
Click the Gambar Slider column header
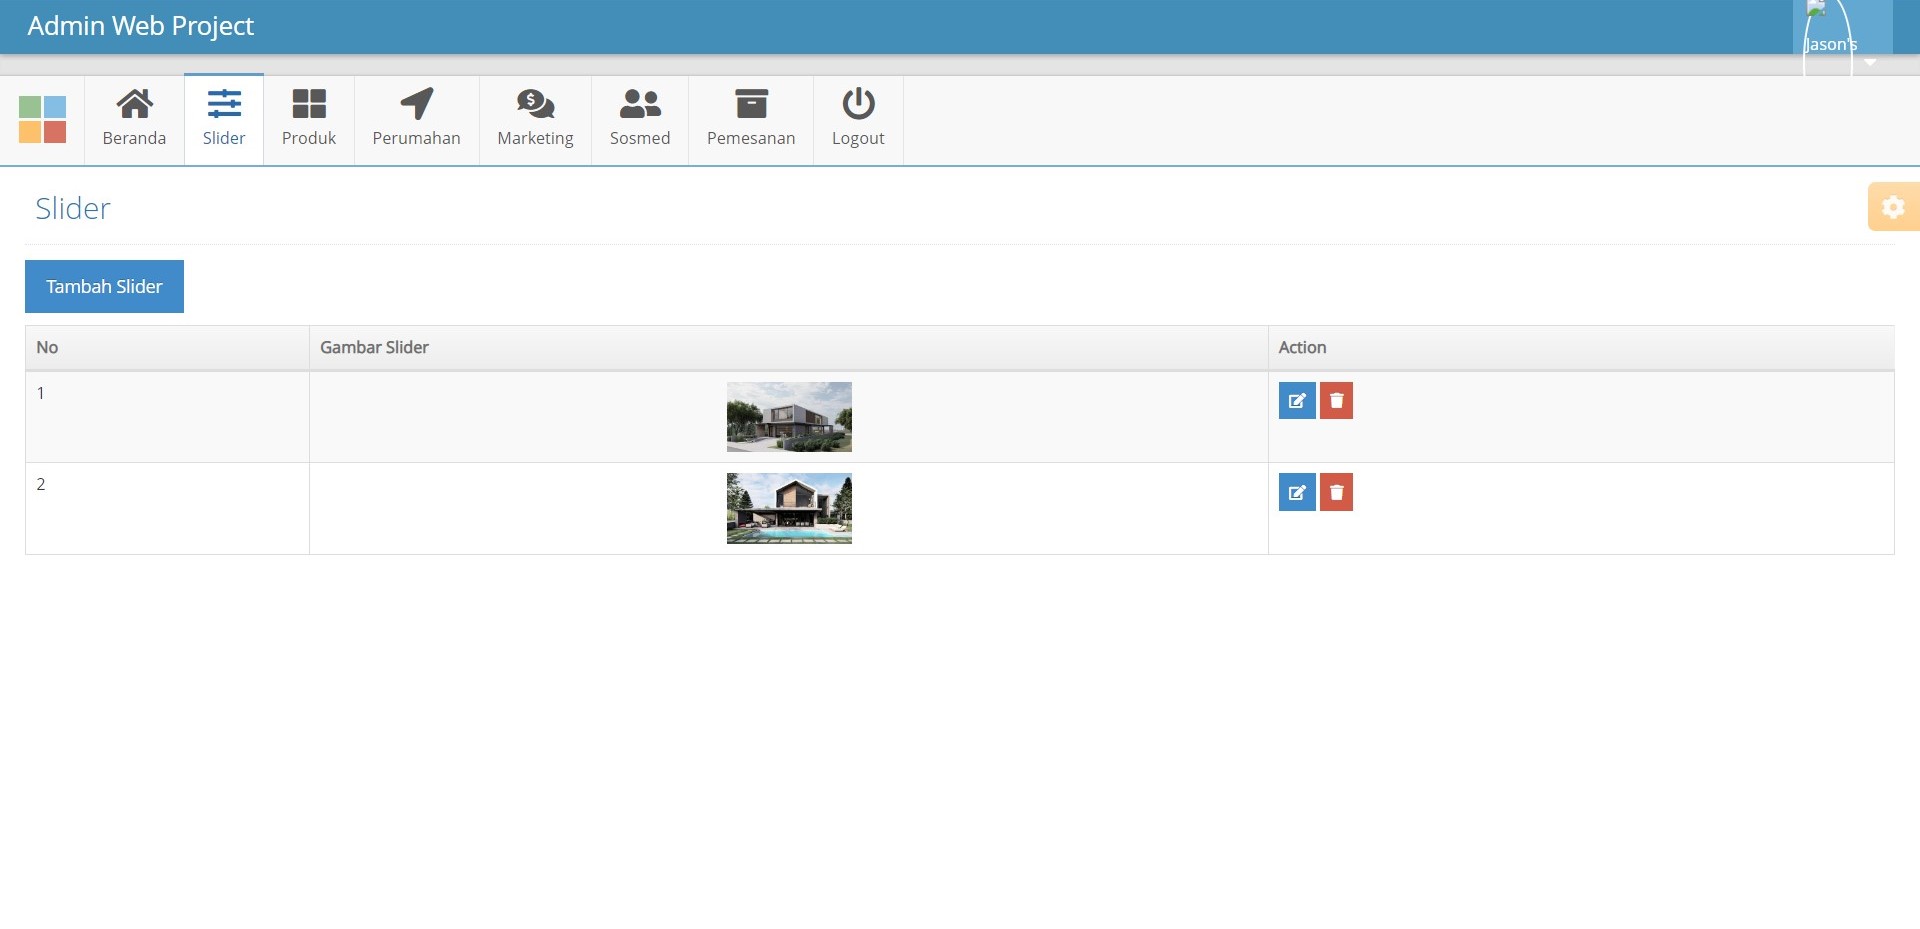[374, 347]
